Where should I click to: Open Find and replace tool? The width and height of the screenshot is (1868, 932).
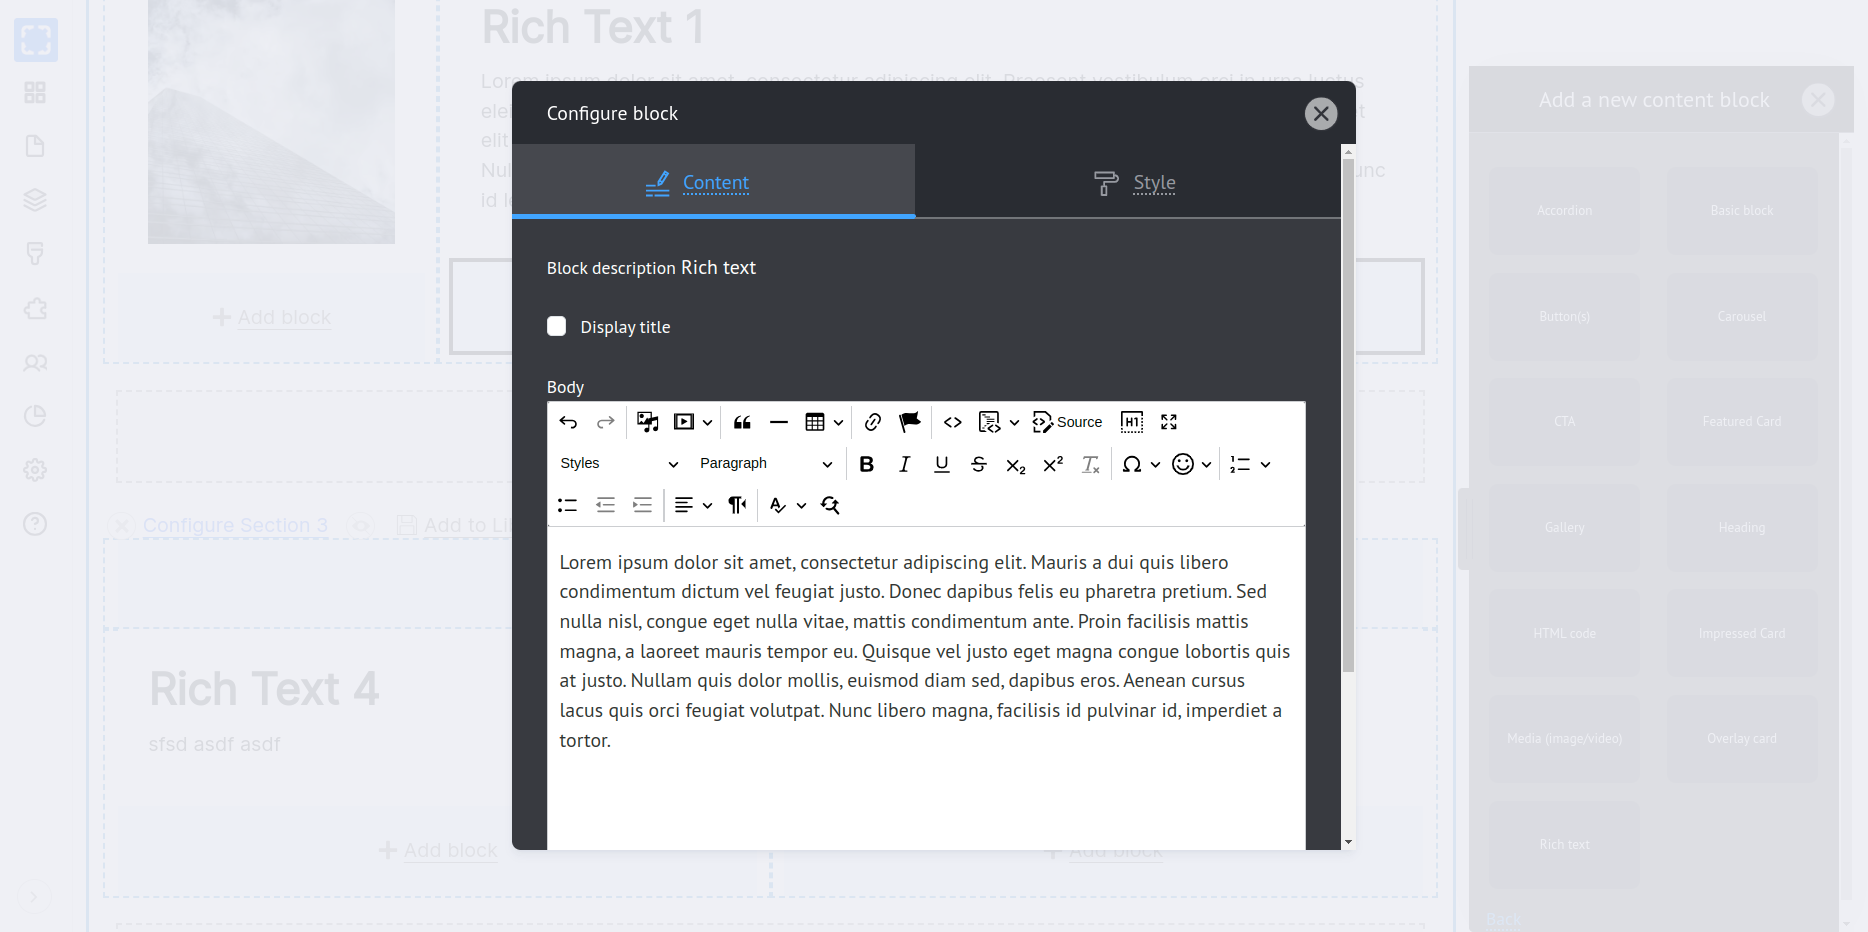tap(830, 505)
